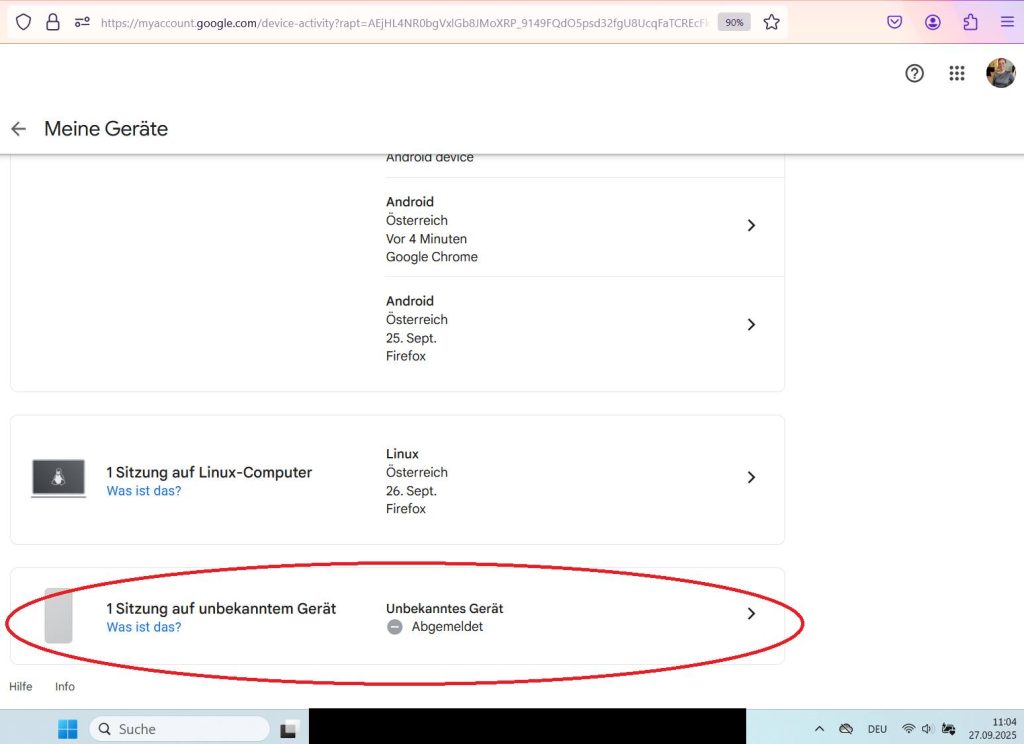This screenshot has width=1024, height=744.
Task: Click the 90% zoom level badge
Action: 734,22
